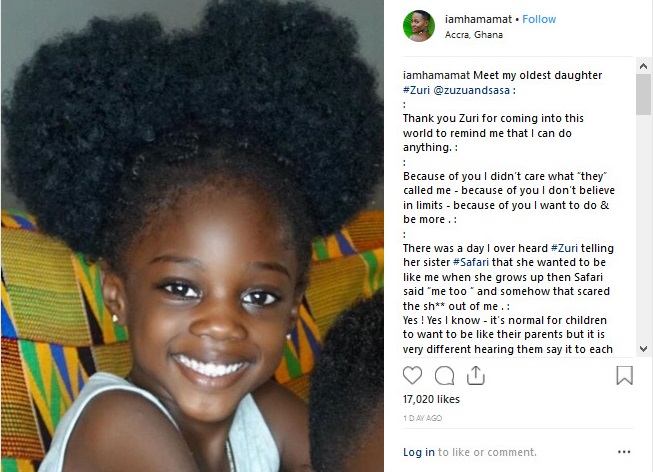The width and height of the screenshot is (653, 472).
Task: Open comments via the speech bubble icon
Action: (444, 375)
